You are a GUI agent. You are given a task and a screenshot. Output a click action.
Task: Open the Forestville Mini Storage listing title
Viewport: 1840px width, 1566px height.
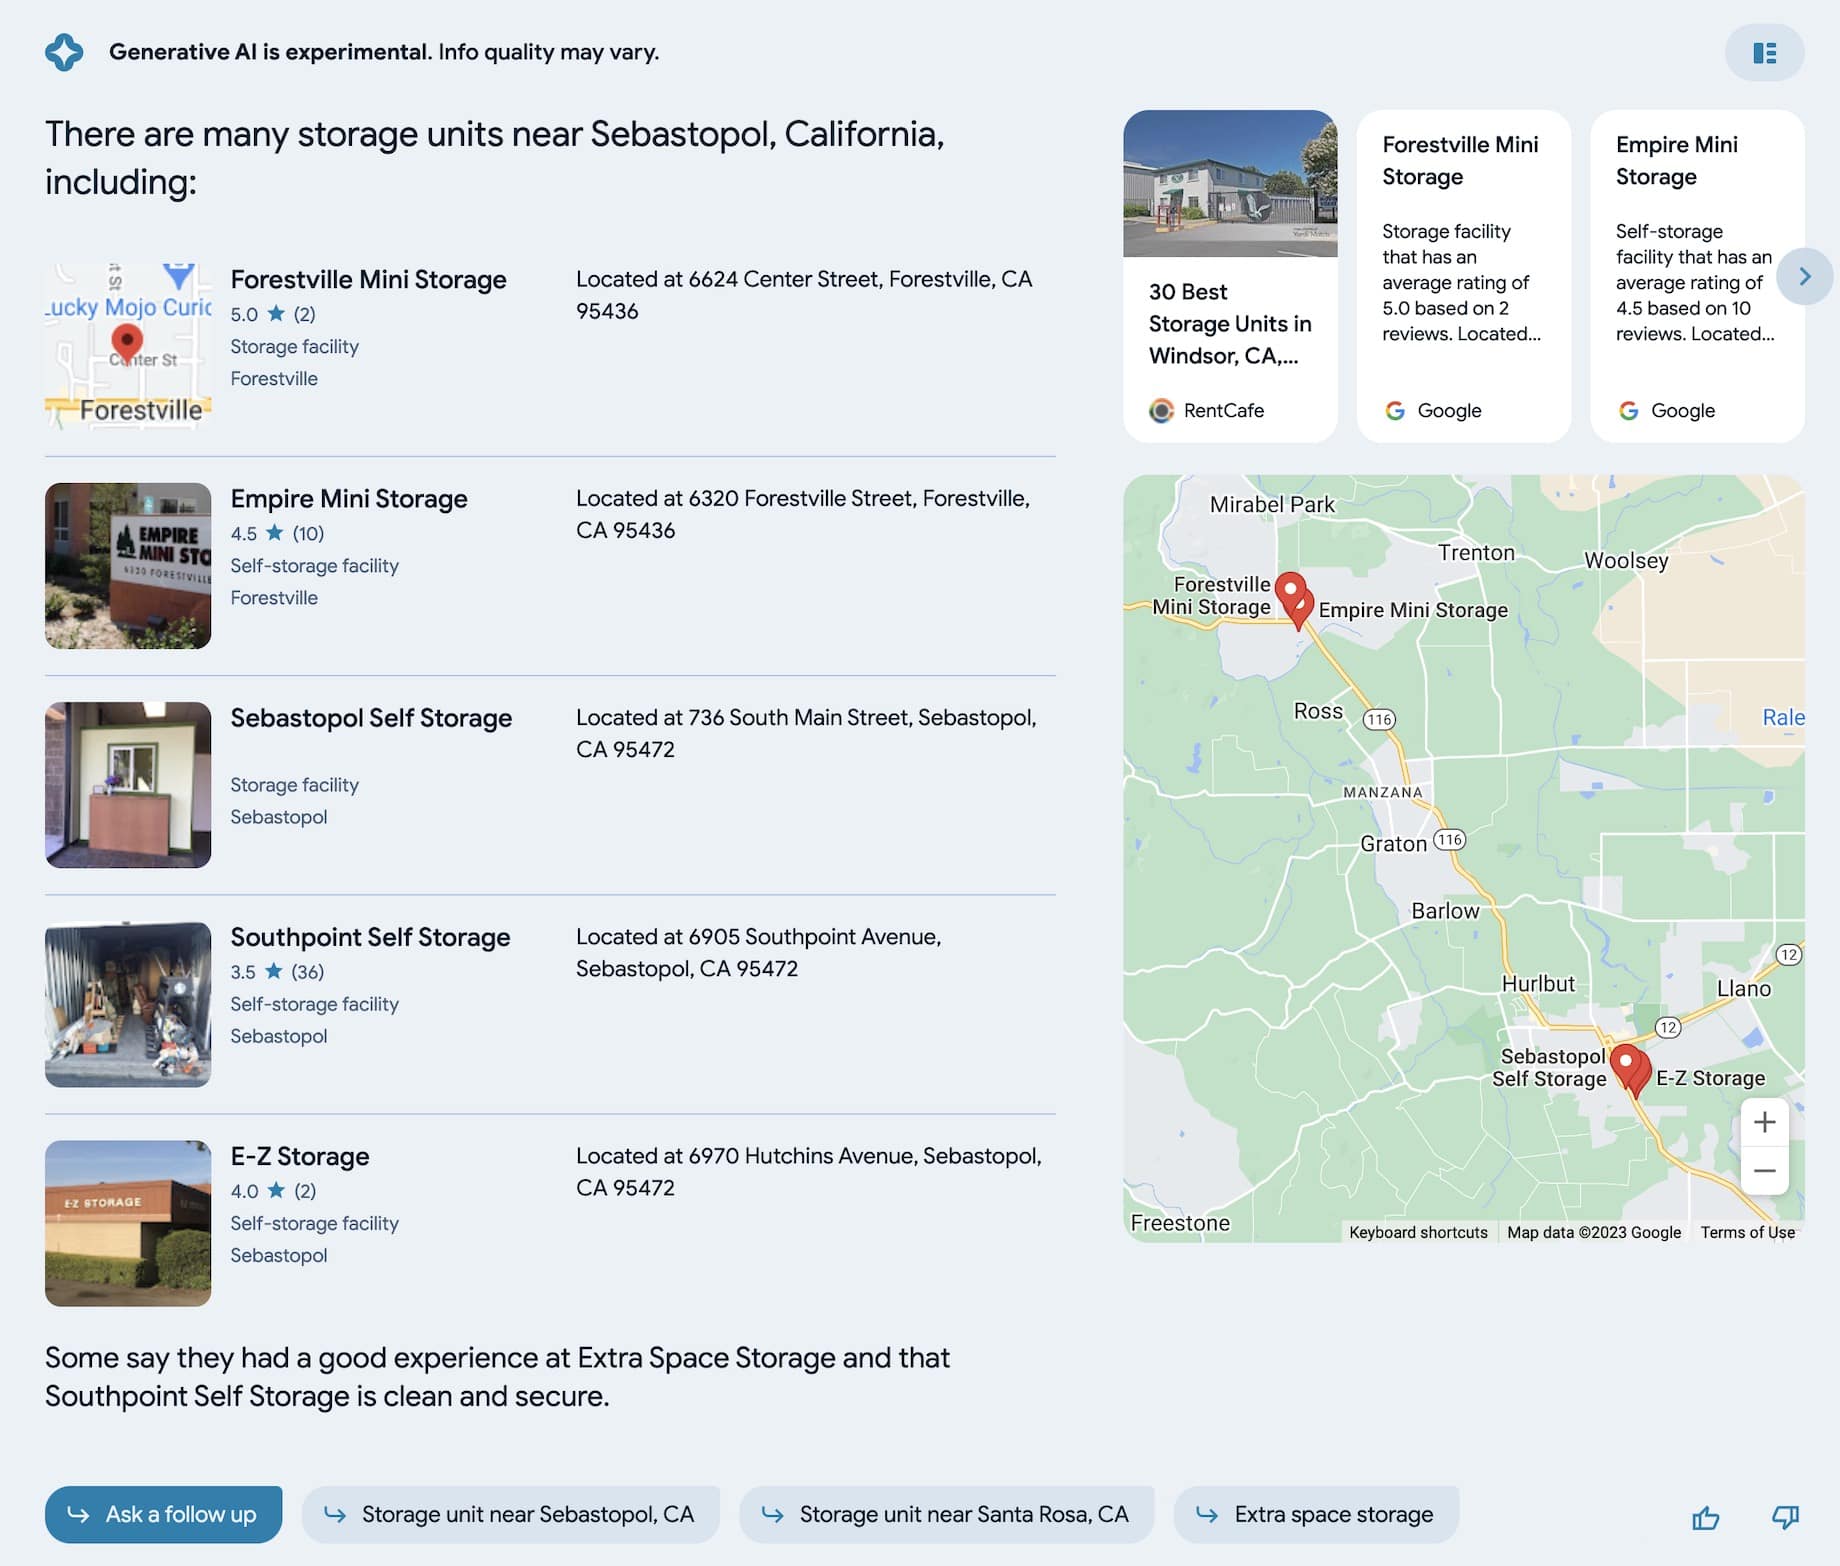(368, 279)
